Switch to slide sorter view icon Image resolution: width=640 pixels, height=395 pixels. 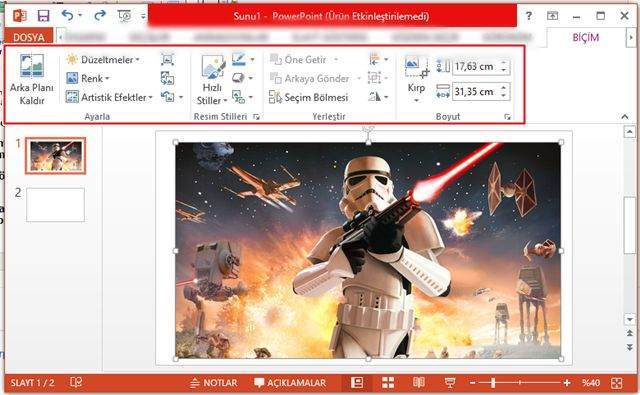click(x=388, y=383)
